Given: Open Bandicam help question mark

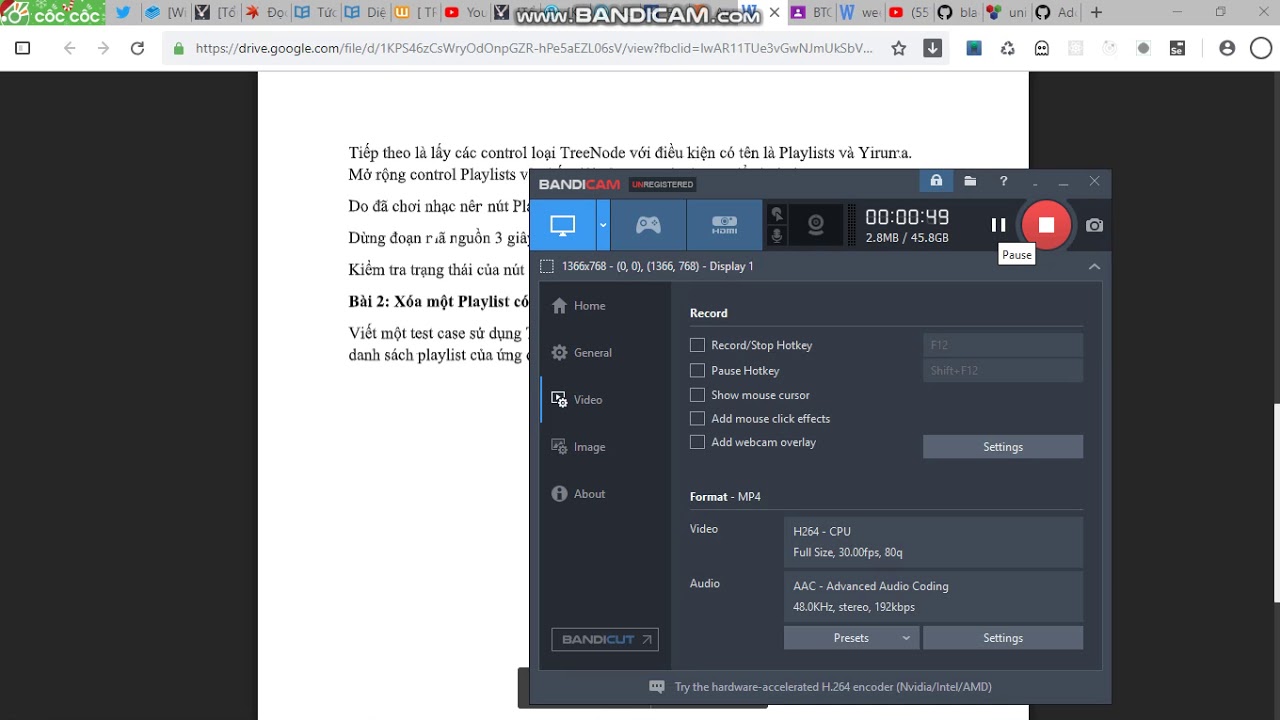Looking at the screenshot, I should tap(1003, 181).
